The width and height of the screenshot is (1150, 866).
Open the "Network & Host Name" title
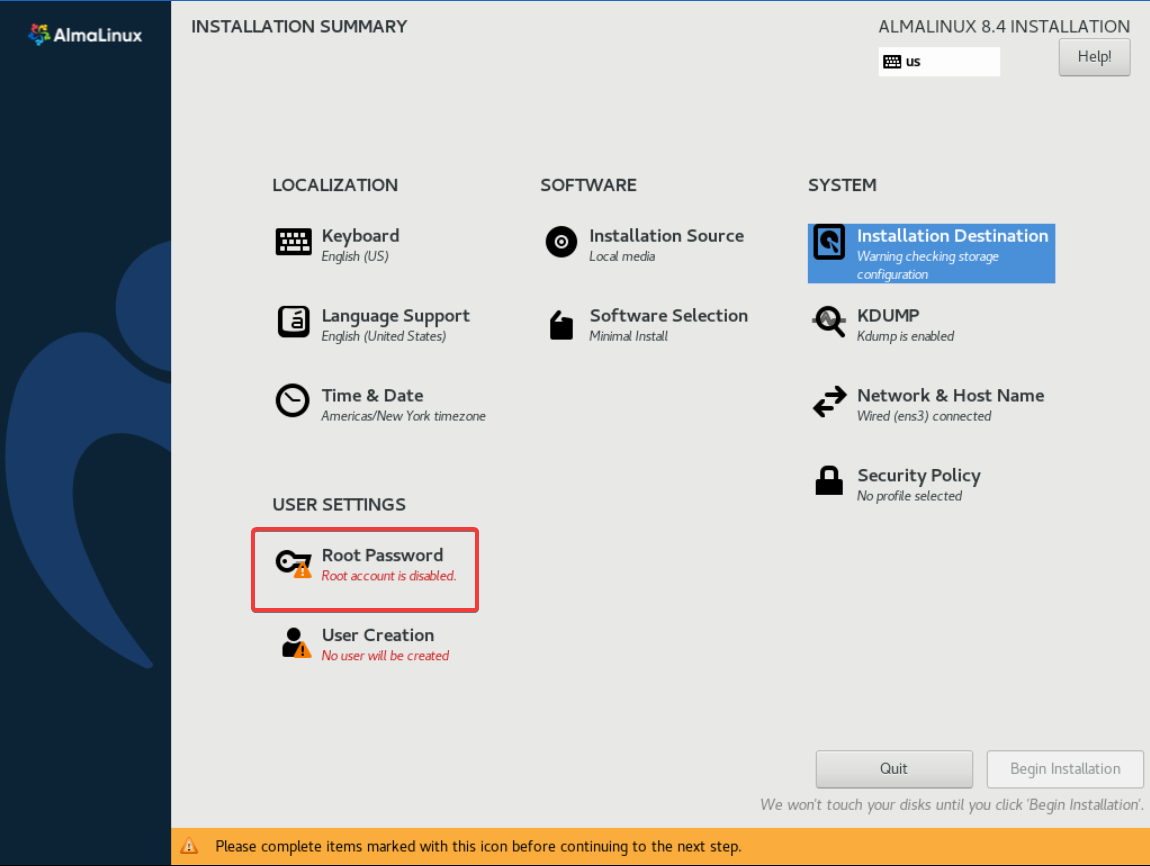pos(951,395)
